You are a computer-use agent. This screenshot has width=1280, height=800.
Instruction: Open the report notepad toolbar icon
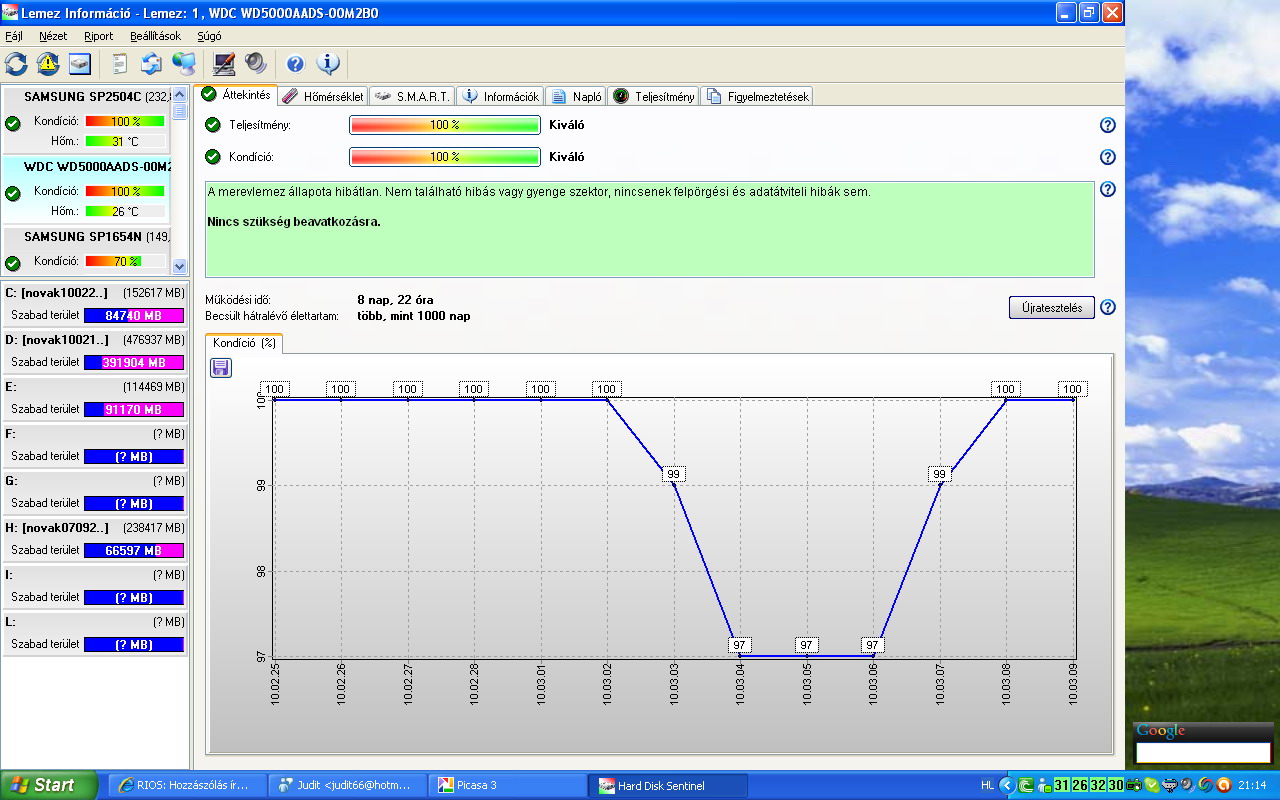tap(120, 64)
